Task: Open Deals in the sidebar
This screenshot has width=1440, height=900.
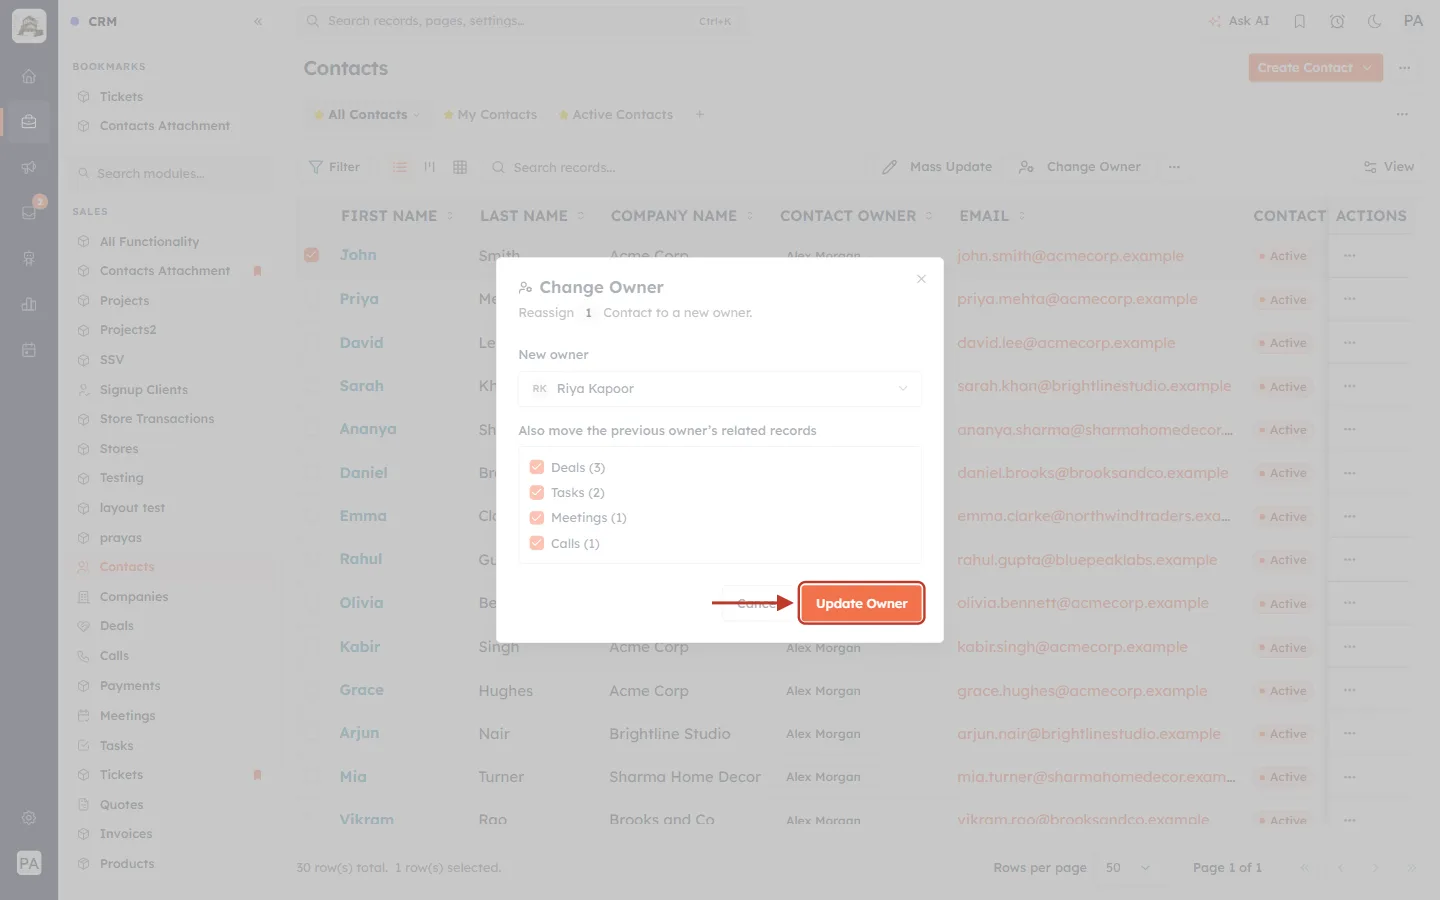Action: coord(116,626)
